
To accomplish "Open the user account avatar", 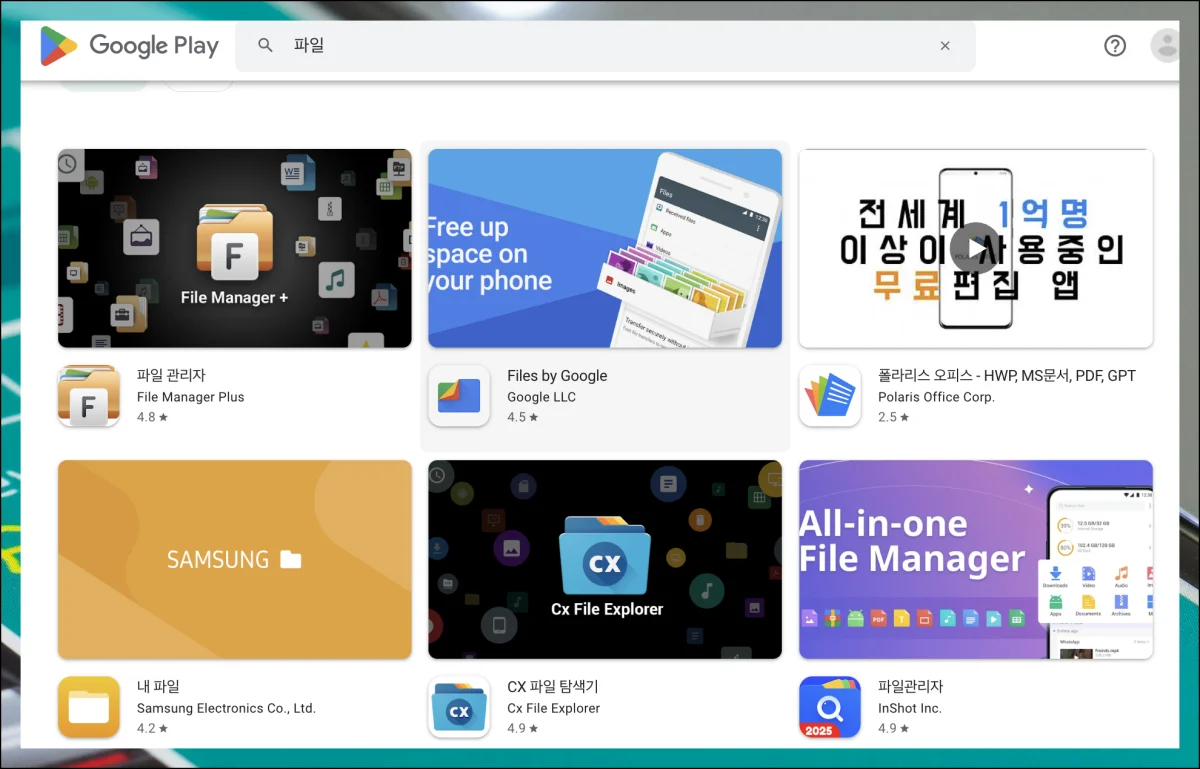I will point(1165,46).
